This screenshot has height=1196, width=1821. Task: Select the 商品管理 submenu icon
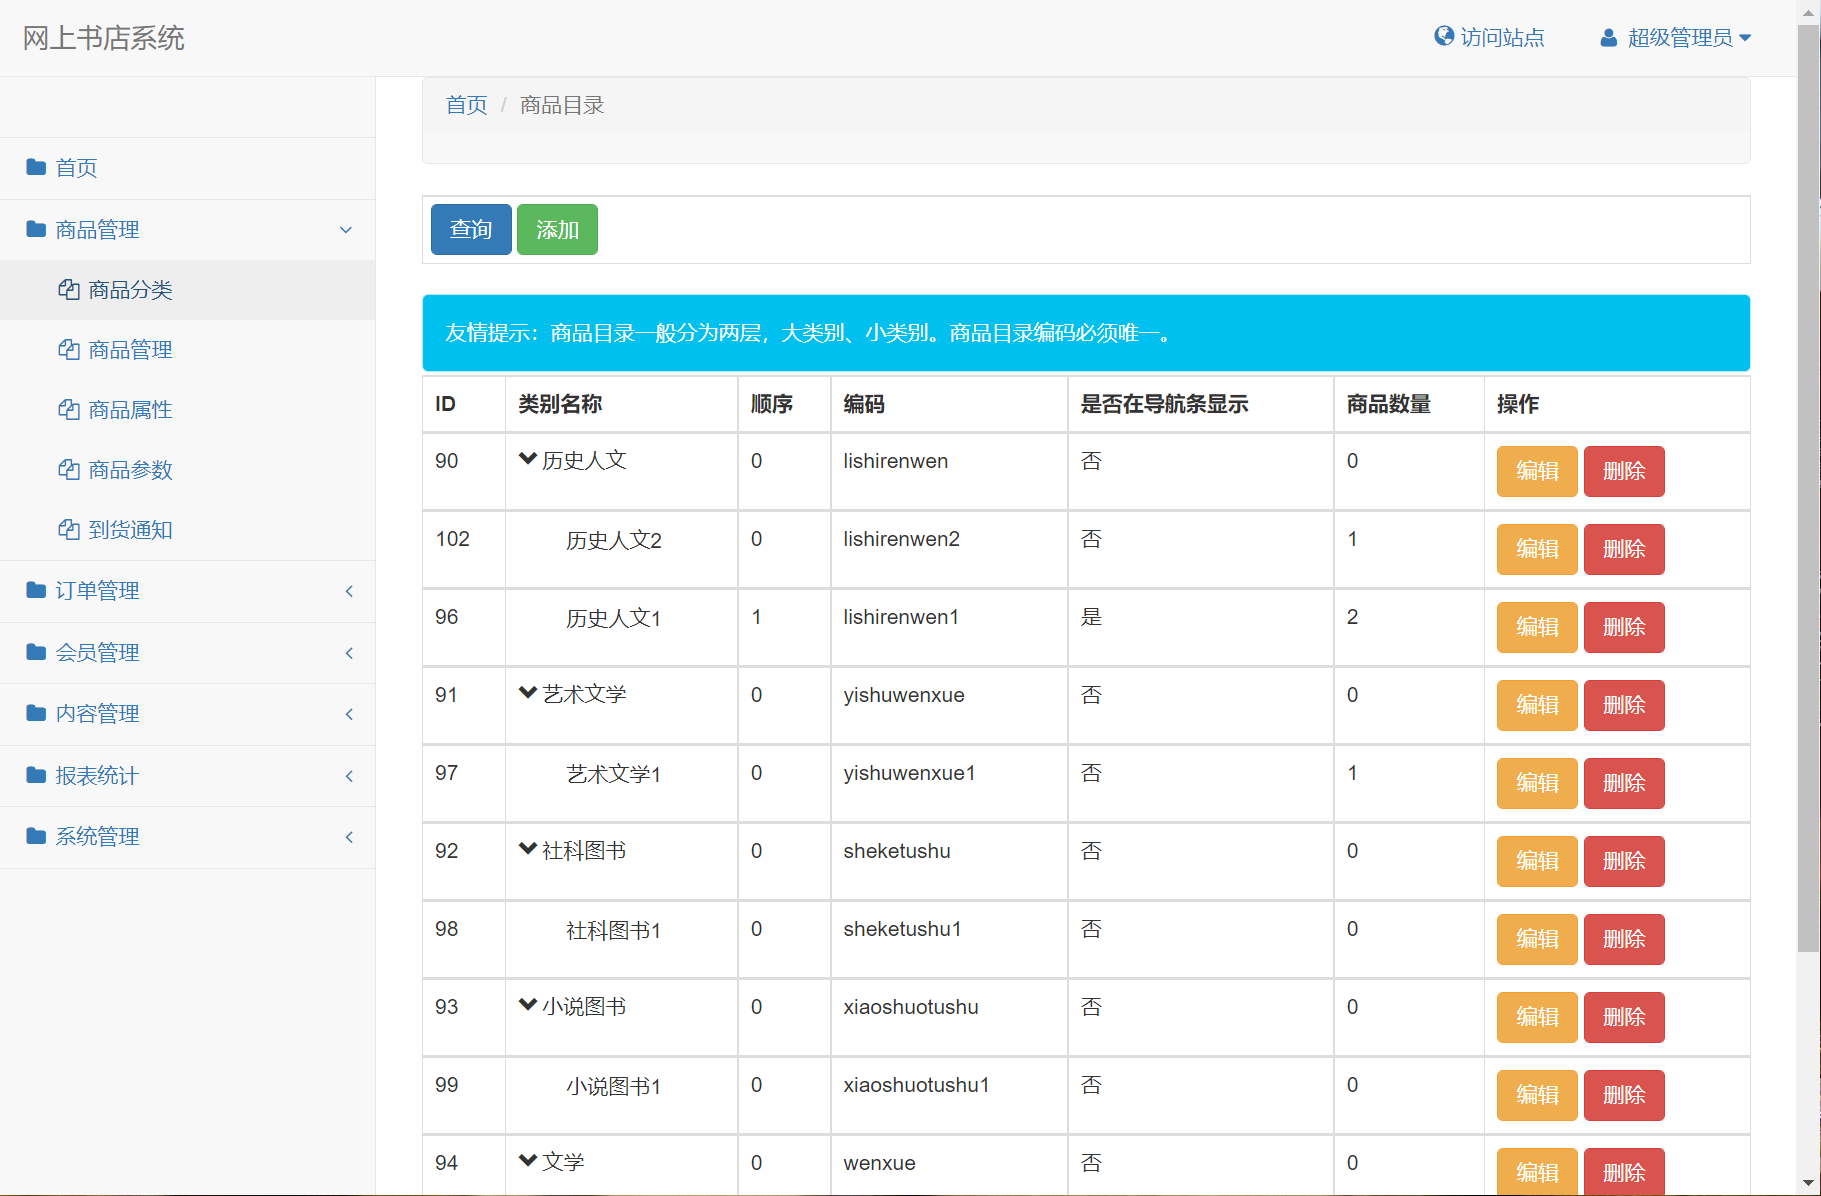pyautogui.click(x=68, y=350)
